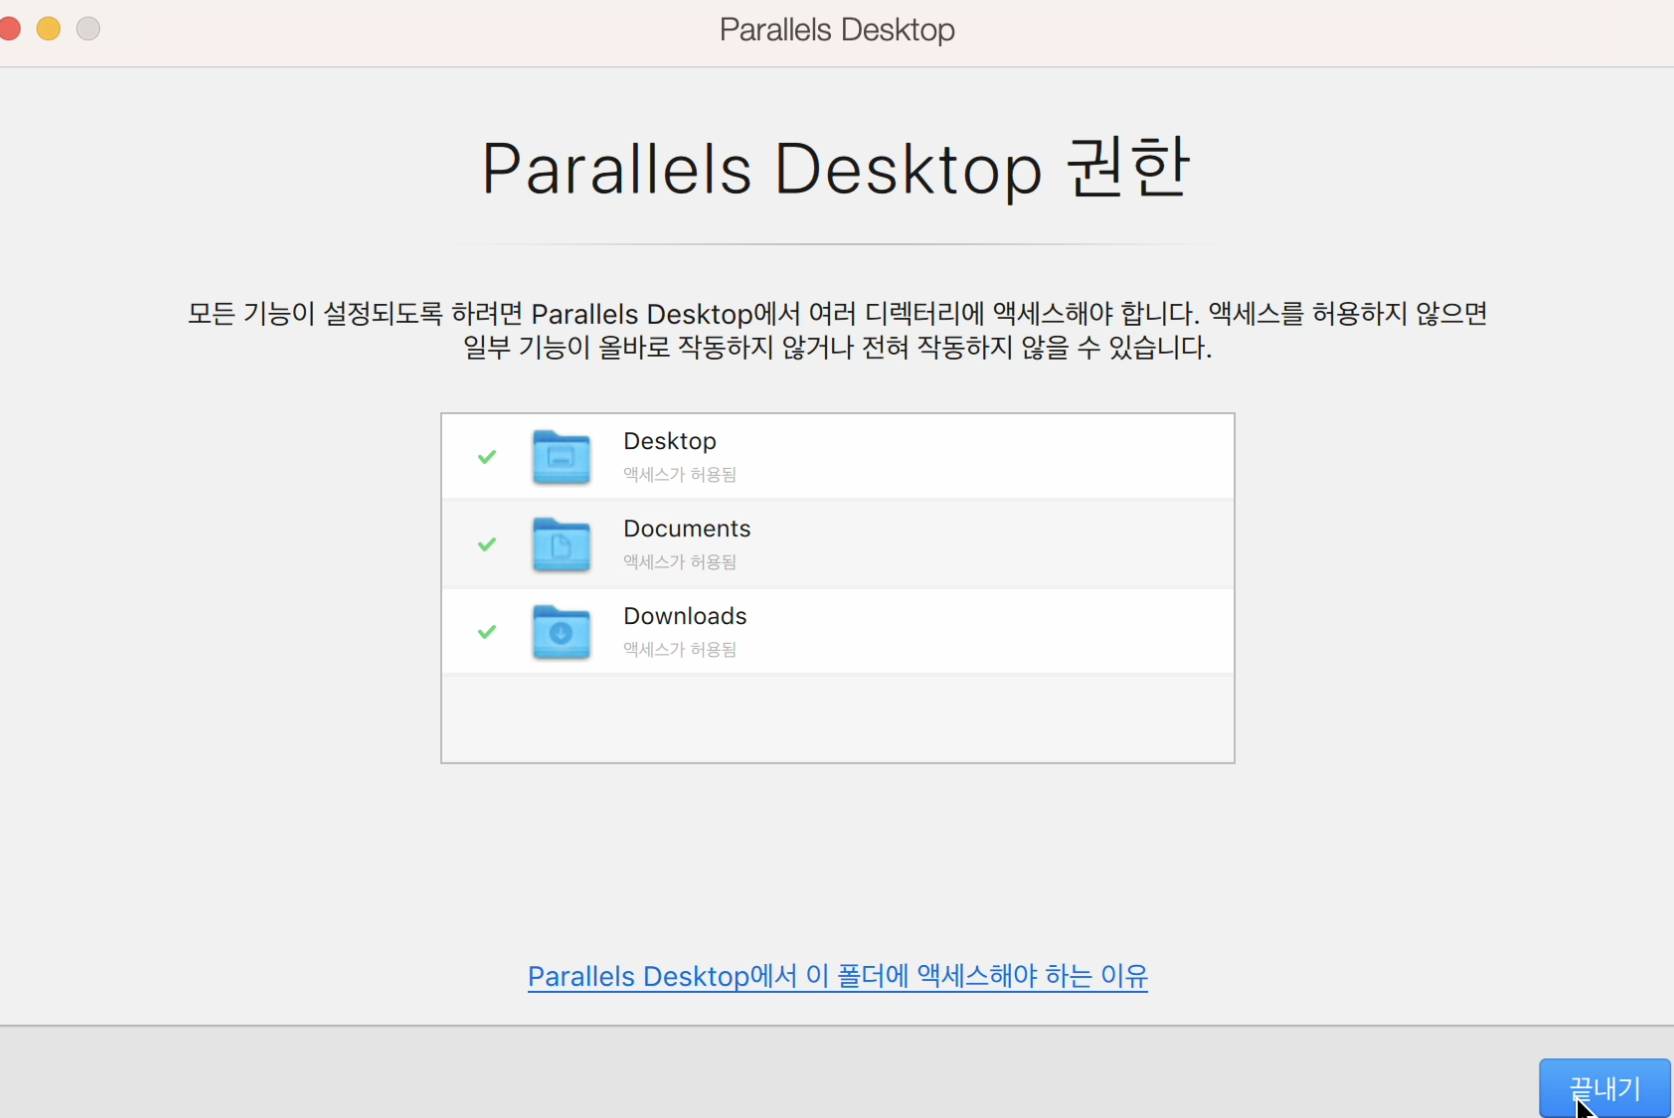
Task: Click the 끝내기 button
Action: click(x=1604, y=1088)
